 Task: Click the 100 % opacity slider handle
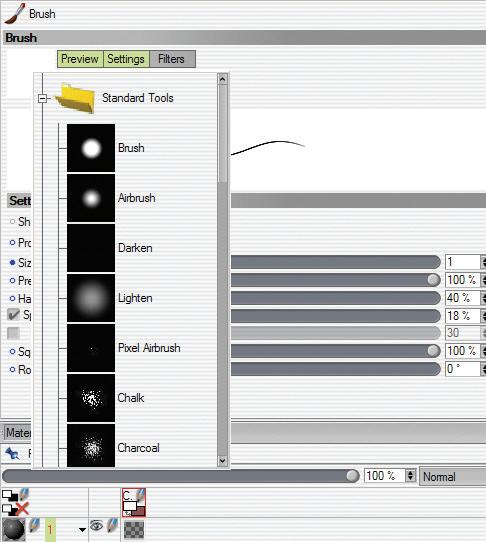352,476
